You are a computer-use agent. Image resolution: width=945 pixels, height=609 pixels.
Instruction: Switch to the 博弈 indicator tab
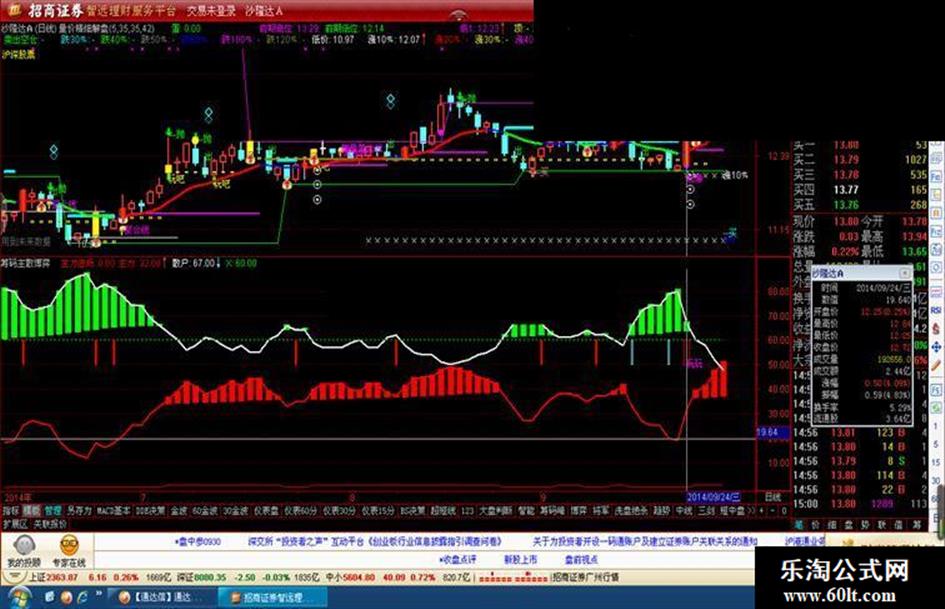coord(579,511)
